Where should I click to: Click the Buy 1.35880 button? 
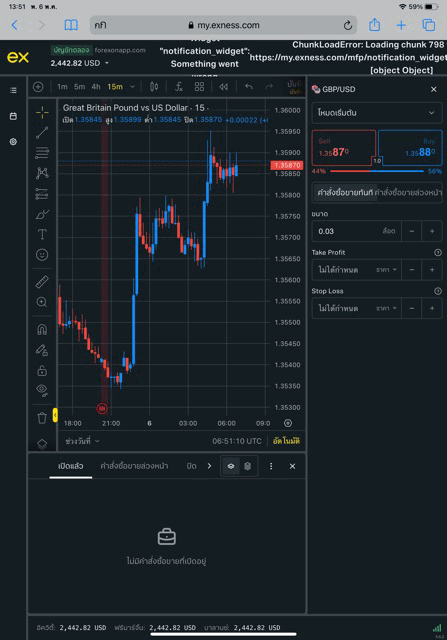click(410, 147)
